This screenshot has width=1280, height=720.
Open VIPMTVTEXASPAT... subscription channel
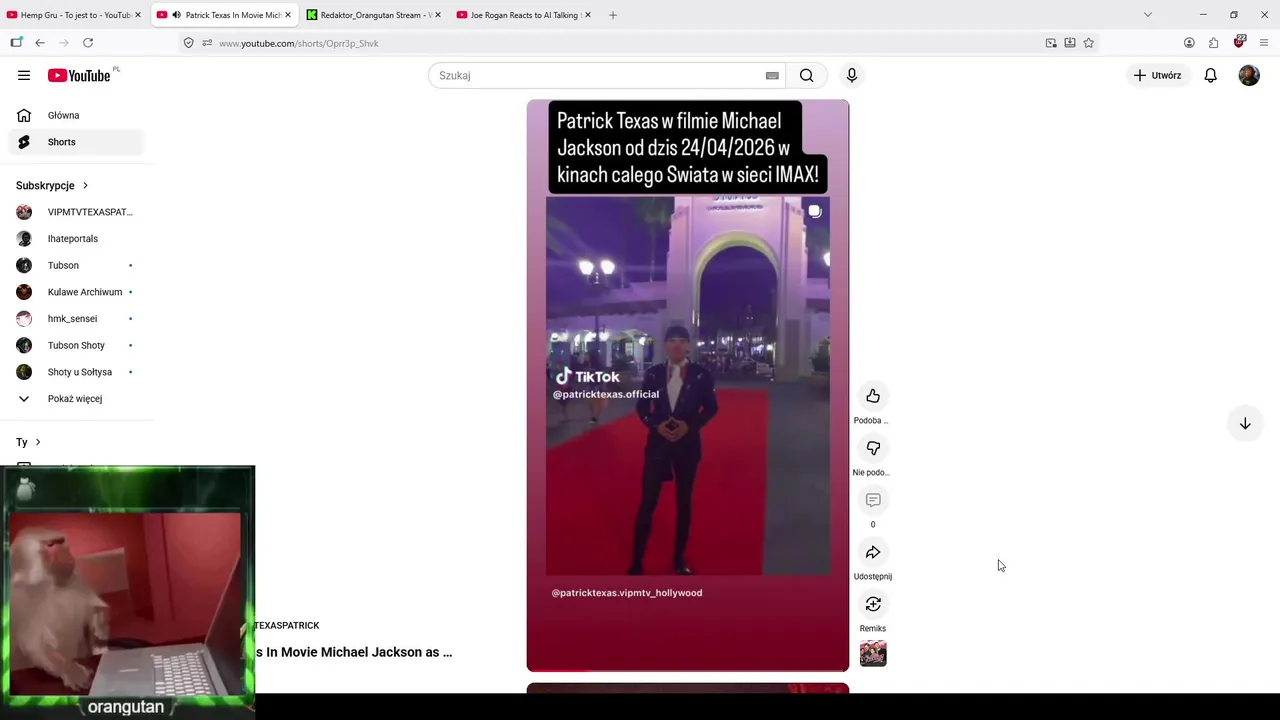(77, 212)
